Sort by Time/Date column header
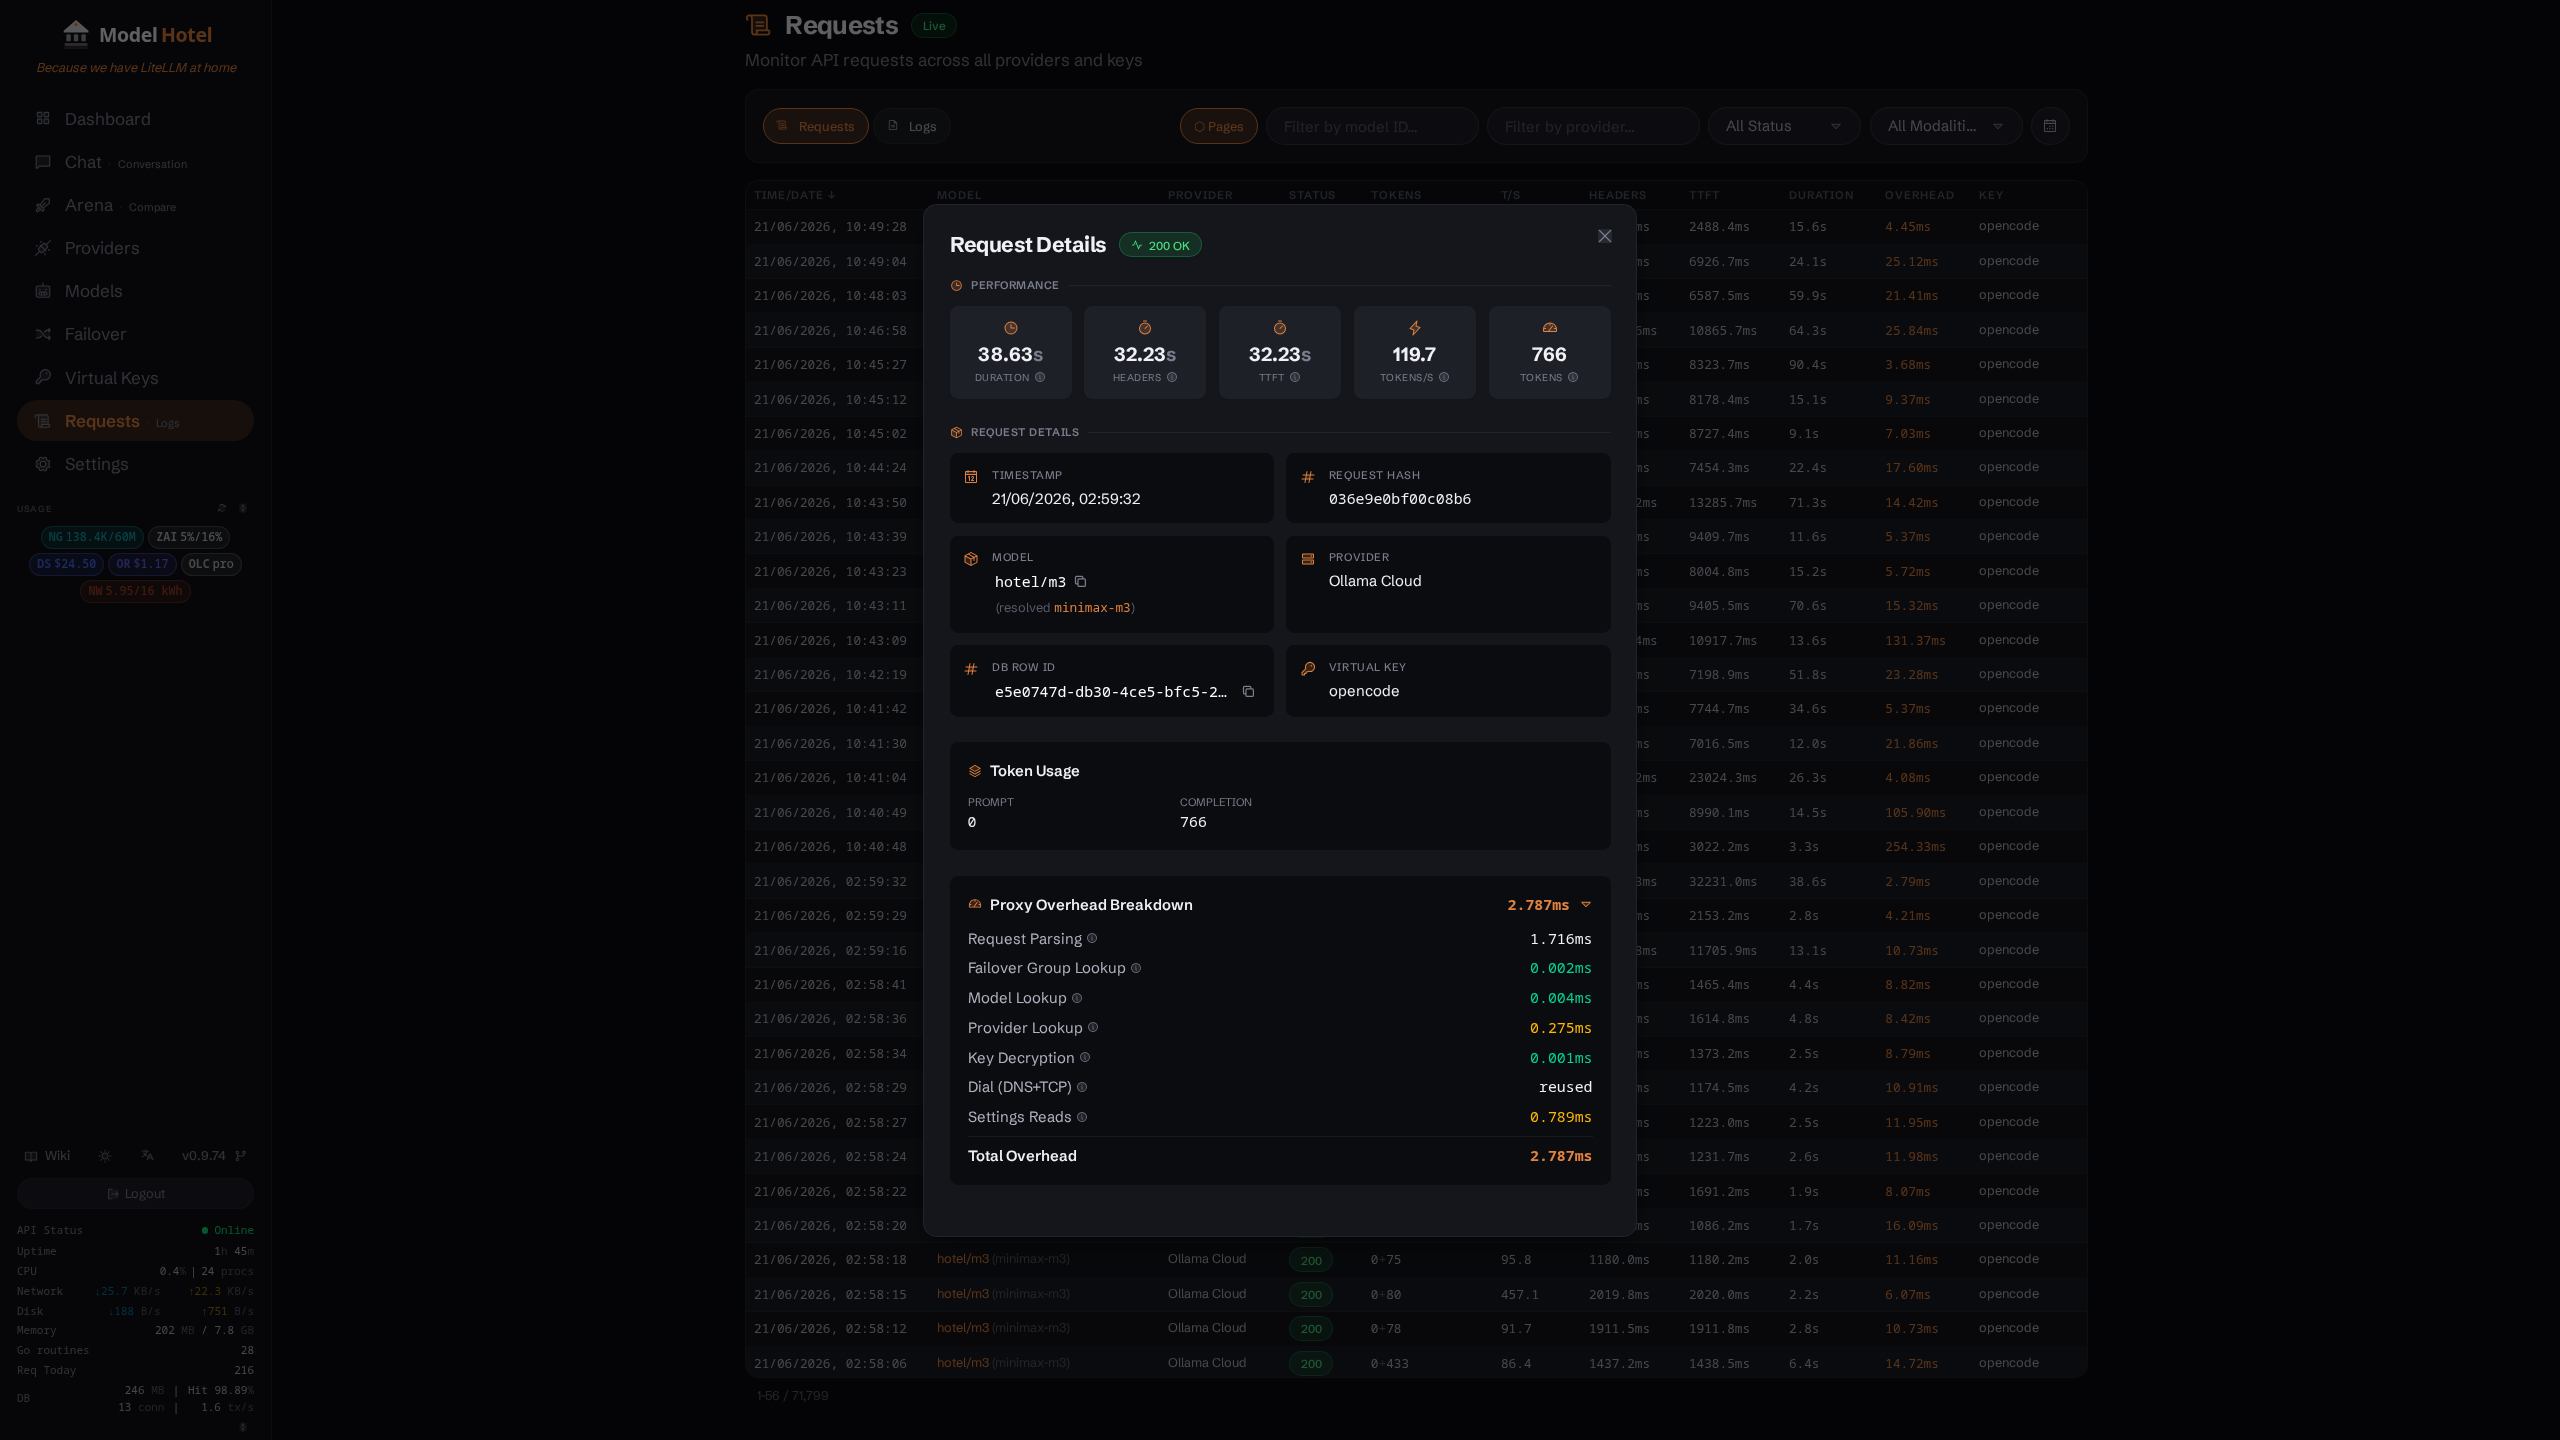 (794, 195)
